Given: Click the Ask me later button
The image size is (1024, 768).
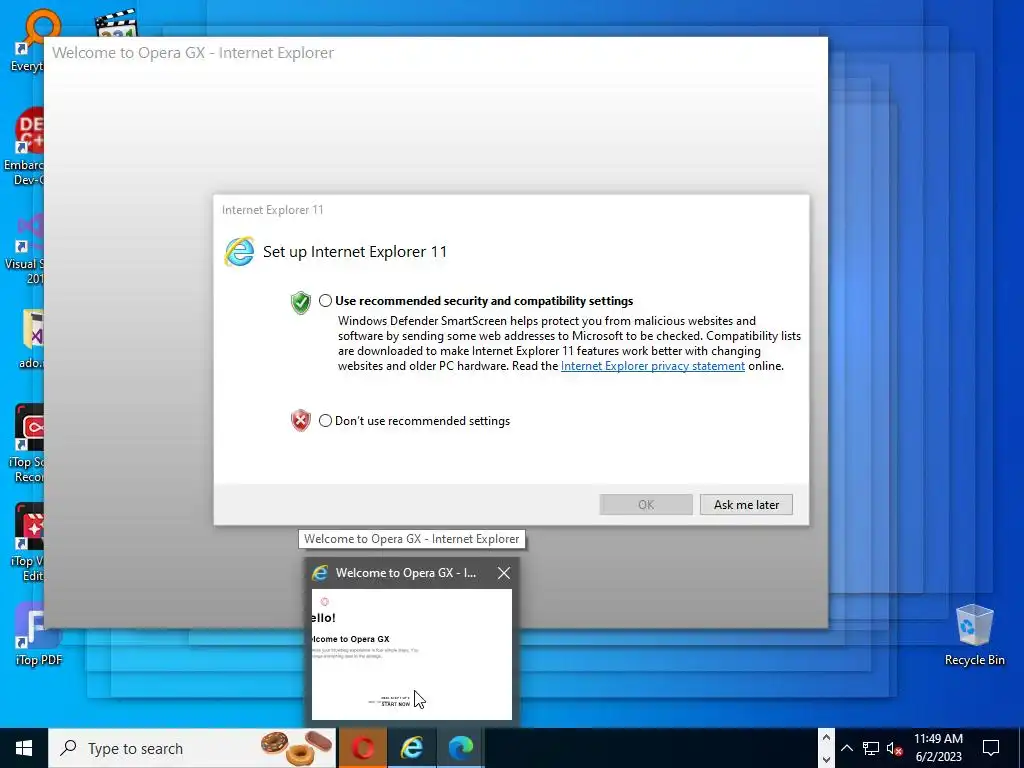Looking at the screenshot, I should click(x=746, y=505).
